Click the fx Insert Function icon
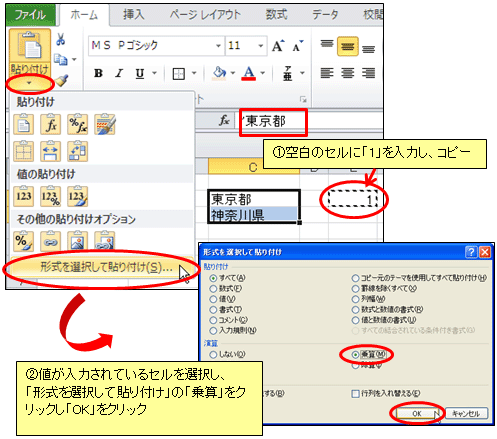497x439 pixels. [224, 121]
